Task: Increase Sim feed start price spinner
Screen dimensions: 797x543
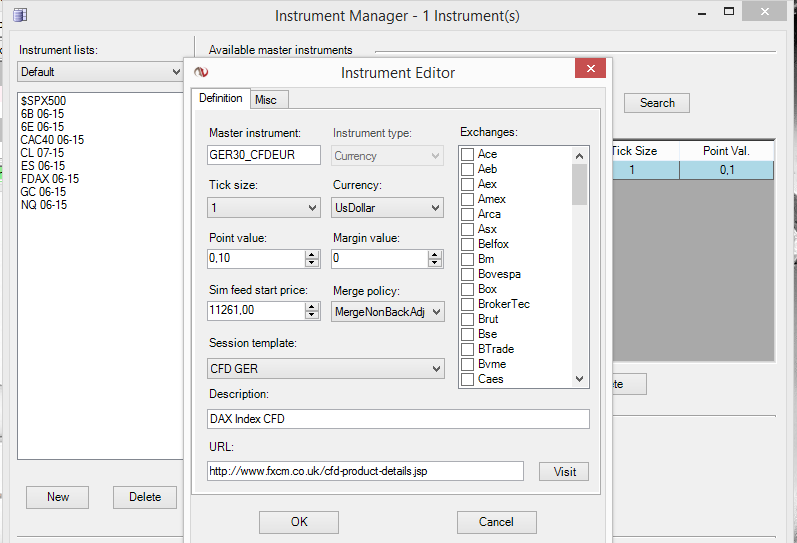Action: (312, 306)
